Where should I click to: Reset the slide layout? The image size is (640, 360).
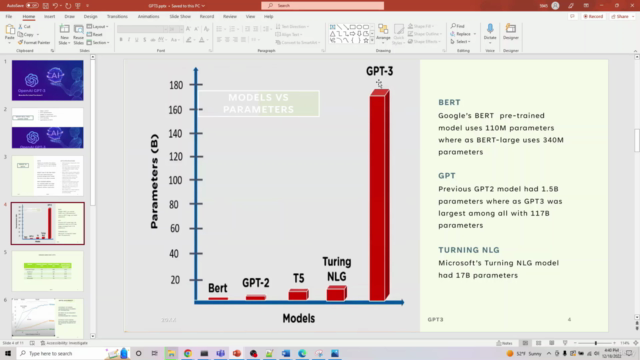(x=95, y=35)
